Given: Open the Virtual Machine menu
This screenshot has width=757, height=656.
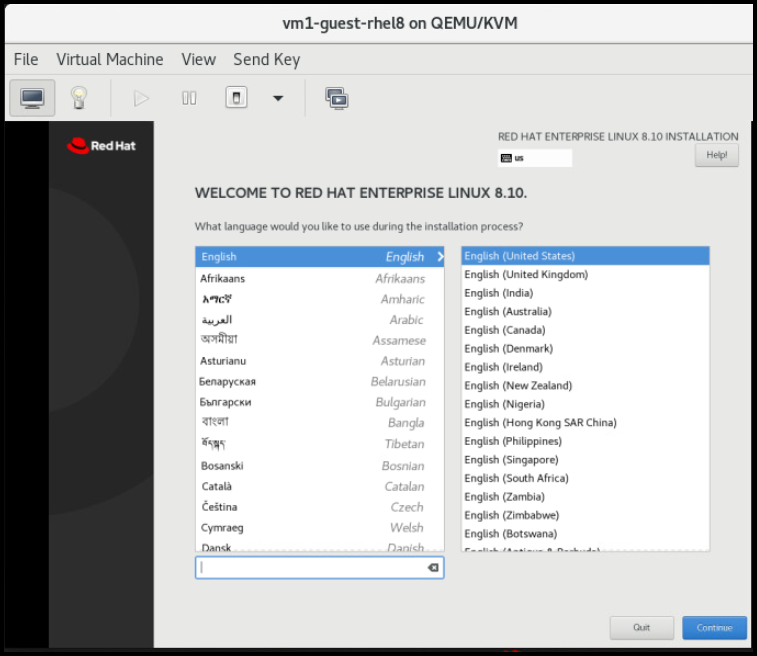Looking at the screenshot, I should pos(109,60).
